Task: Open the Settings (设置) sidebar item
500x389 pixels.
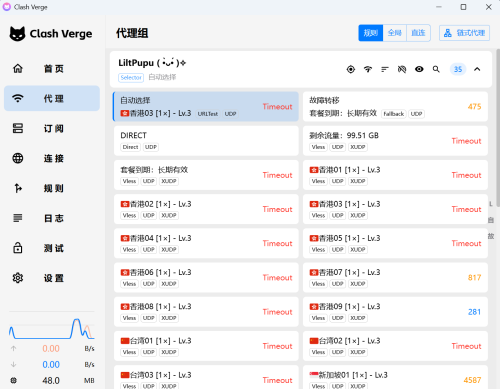Action: point(52,278)
